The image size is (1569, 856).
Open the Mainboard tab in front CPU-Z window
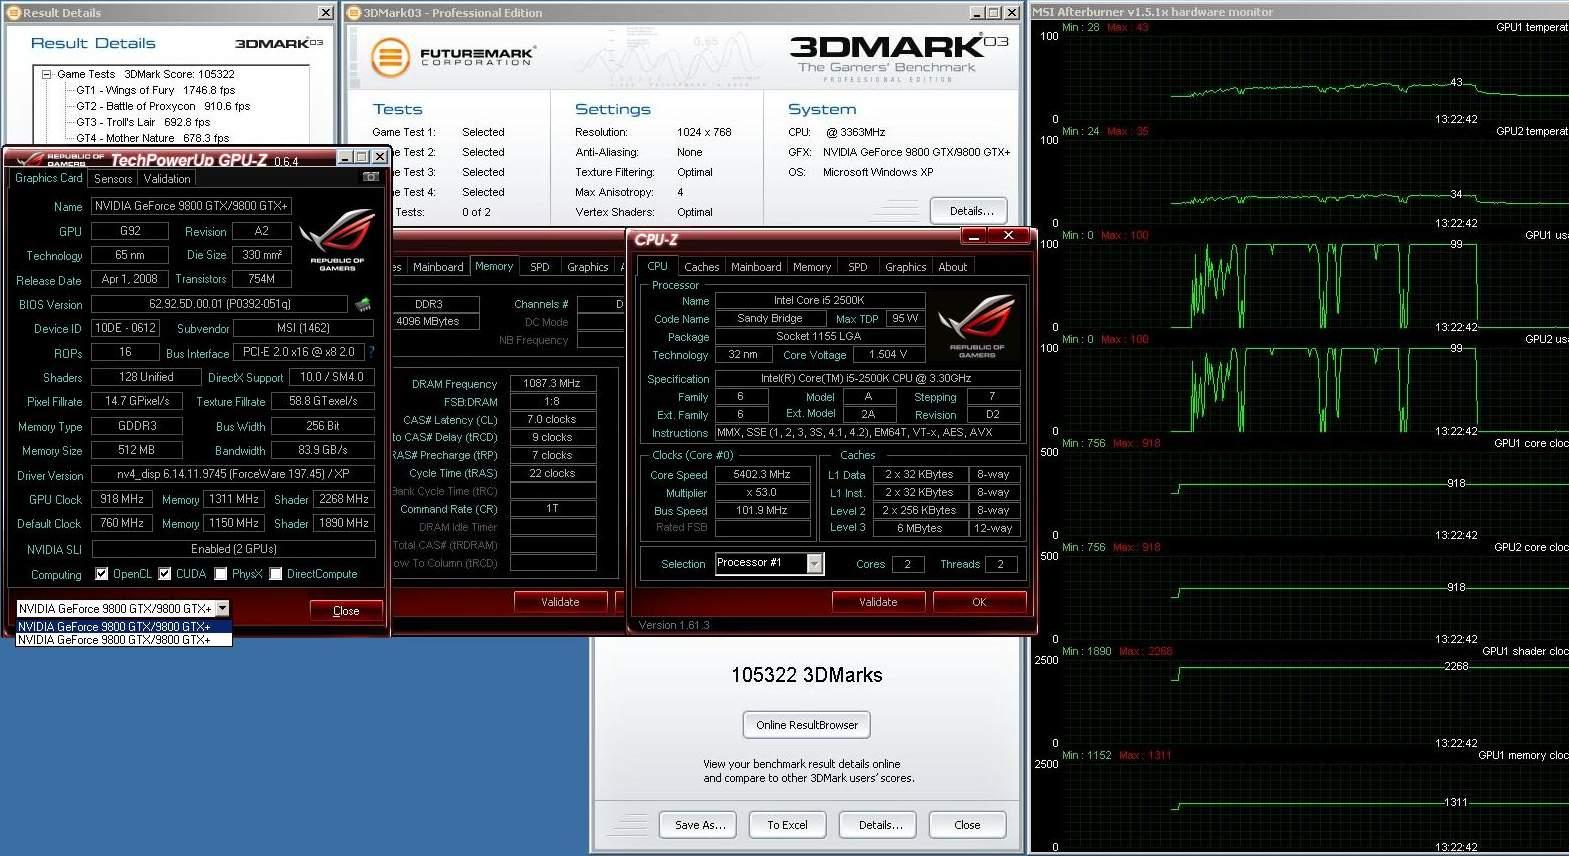click(x=756, y=267)
